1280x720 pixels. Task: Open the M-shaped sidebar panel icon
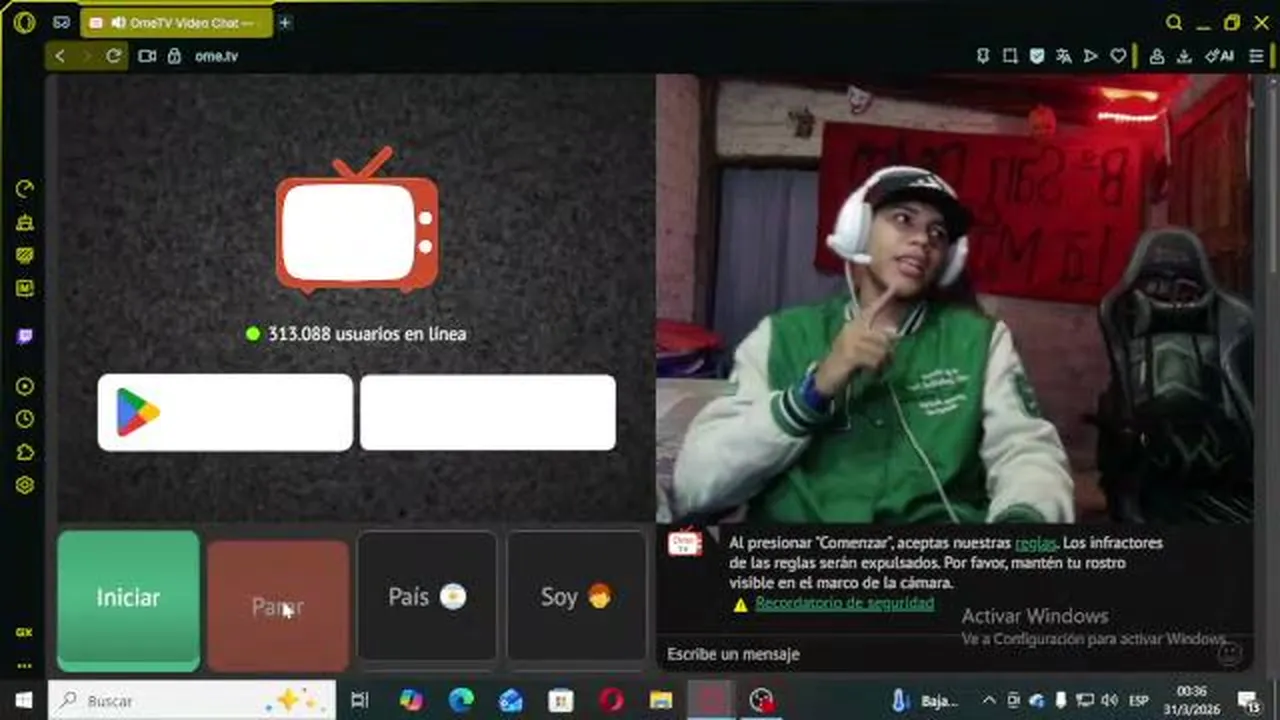coord(25,288)
